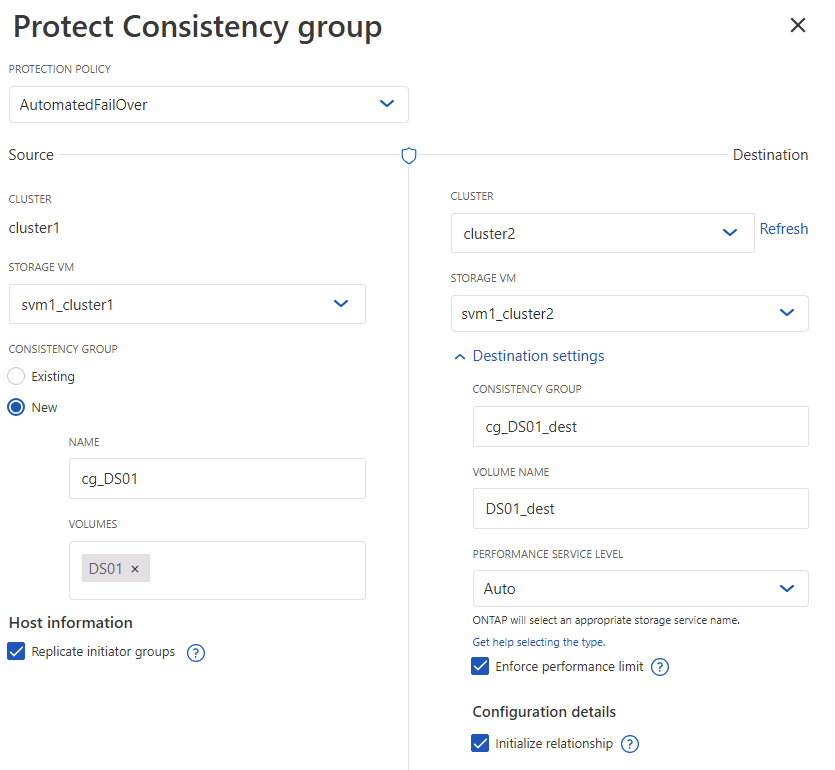Viewport: 835px width, 770px height.
Task: Open destination cluster2 dropdown
Action: click(602, 233)
